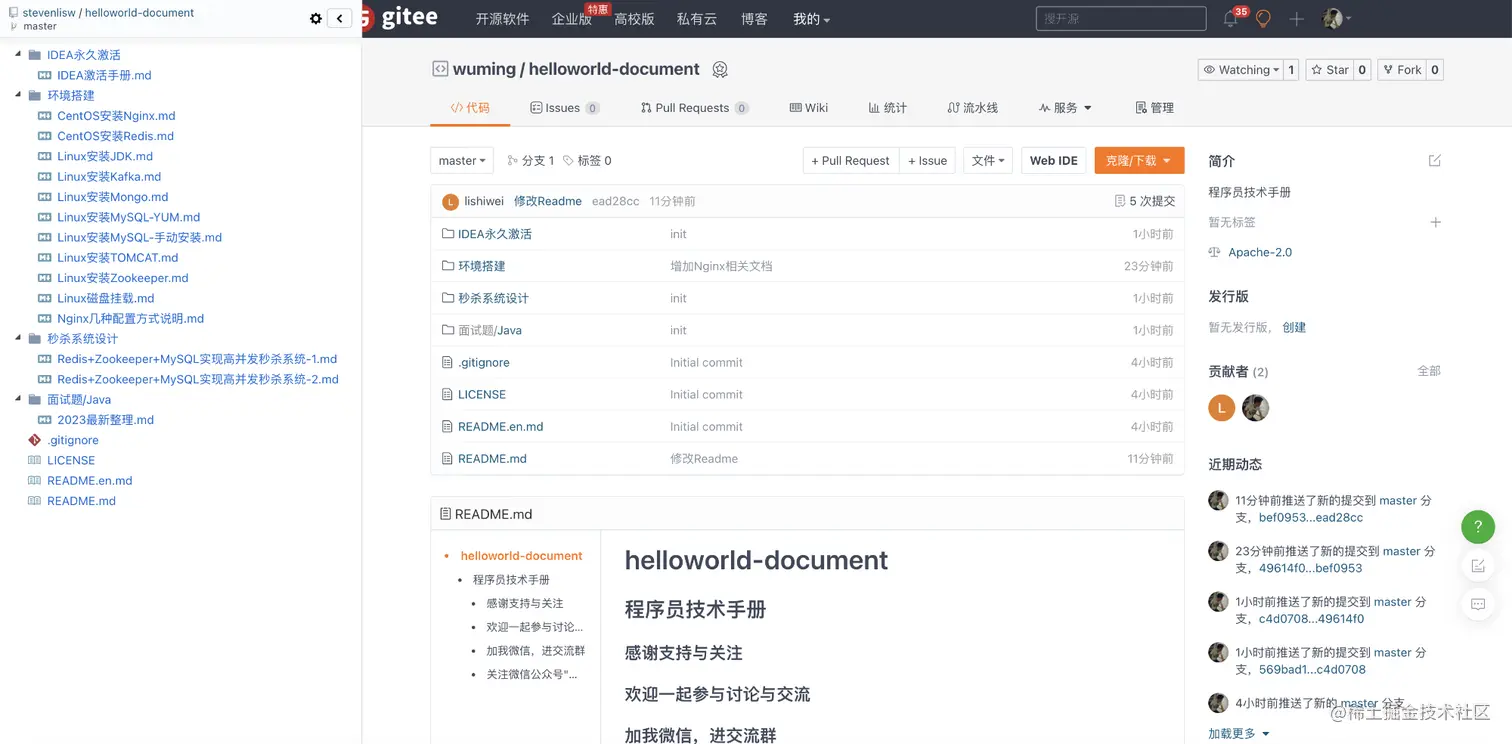Switch to the Issues tab
The height and width of the screenshot is (744, 1512).
564,108
